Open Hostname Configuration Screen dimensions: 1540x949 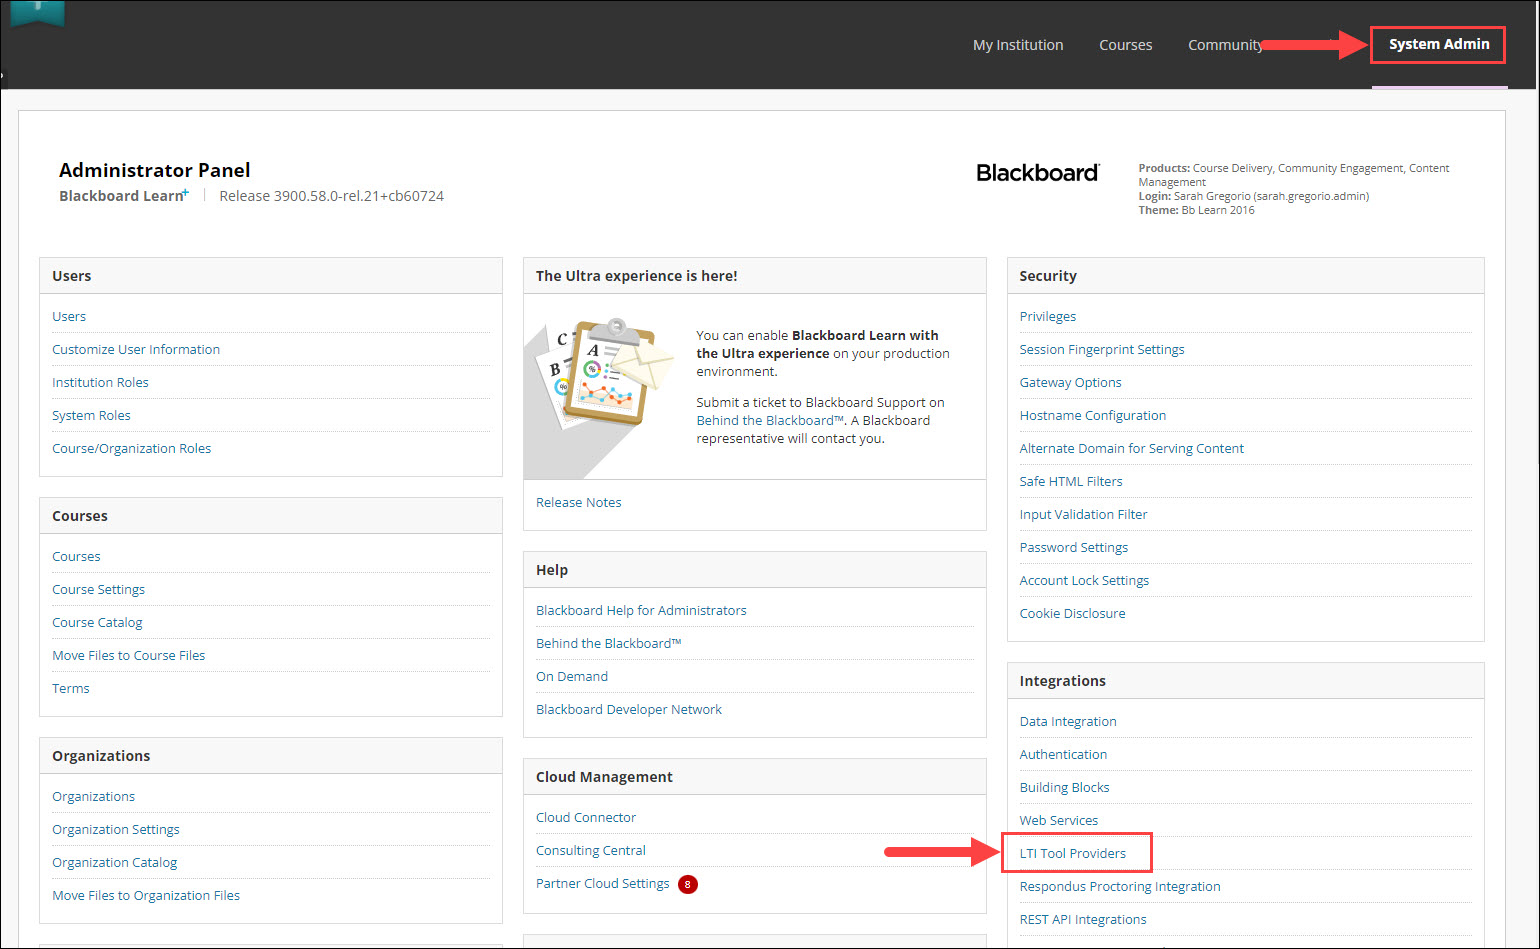point(1093,415)
